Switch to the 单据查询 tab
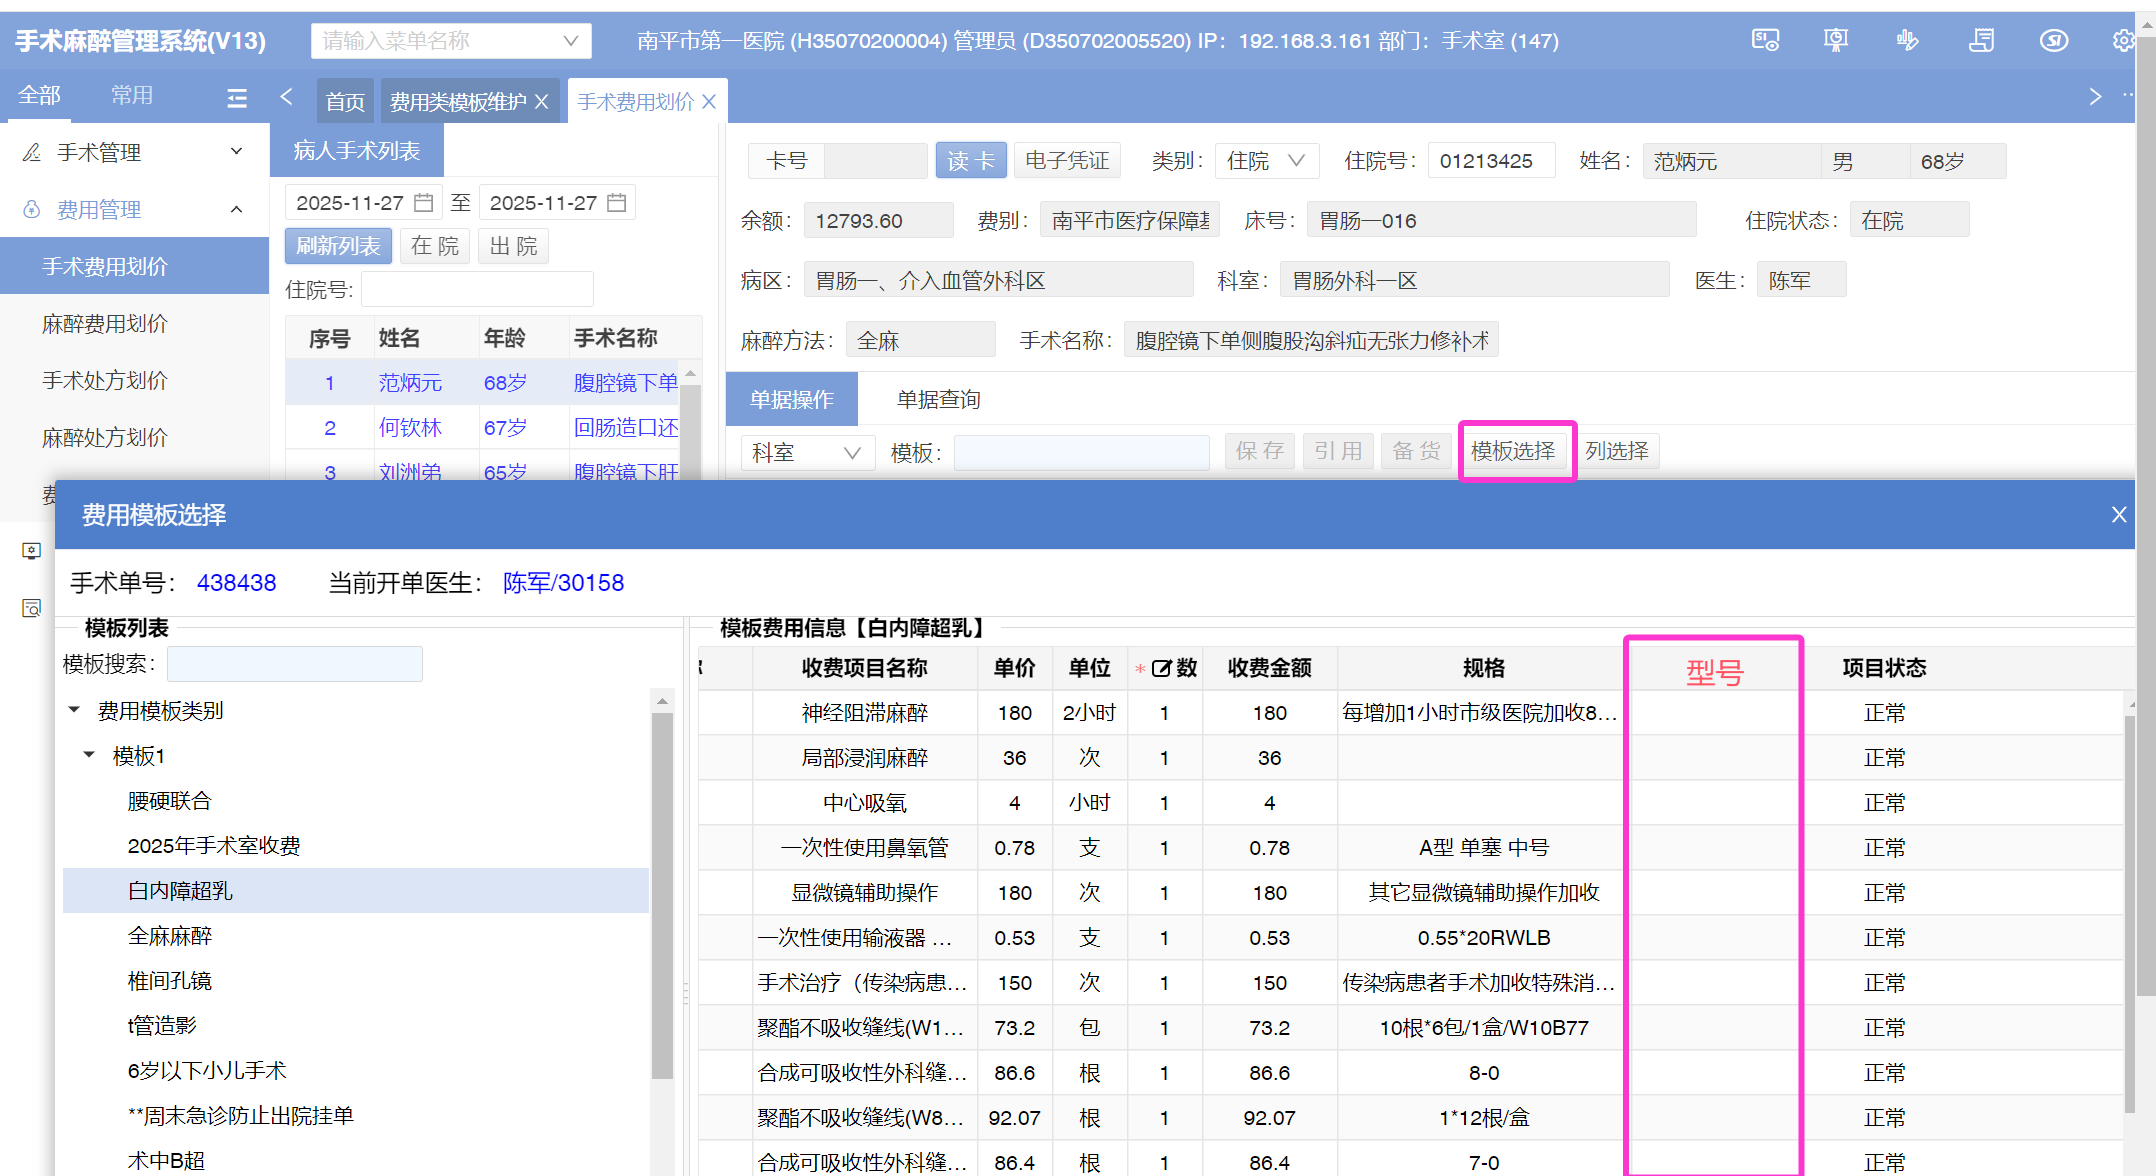 coord(938,400)
